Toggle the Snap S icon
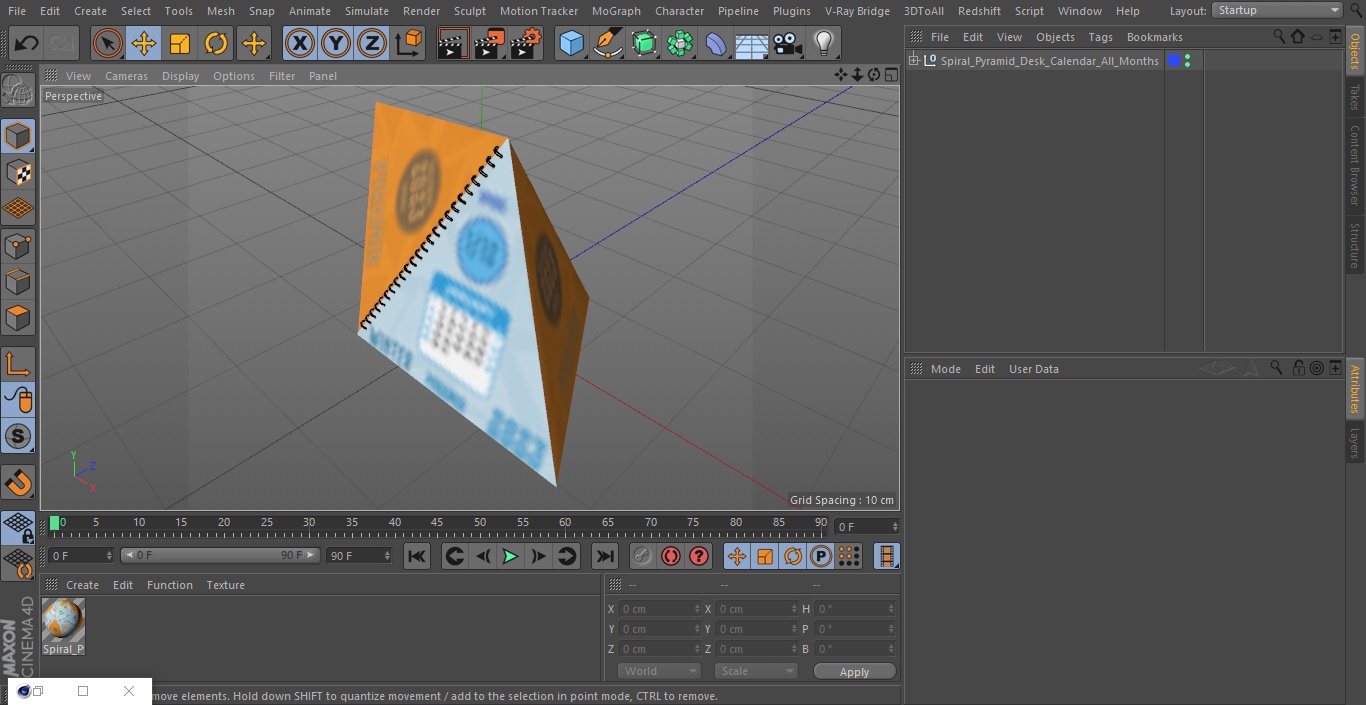 coord(18,436)
